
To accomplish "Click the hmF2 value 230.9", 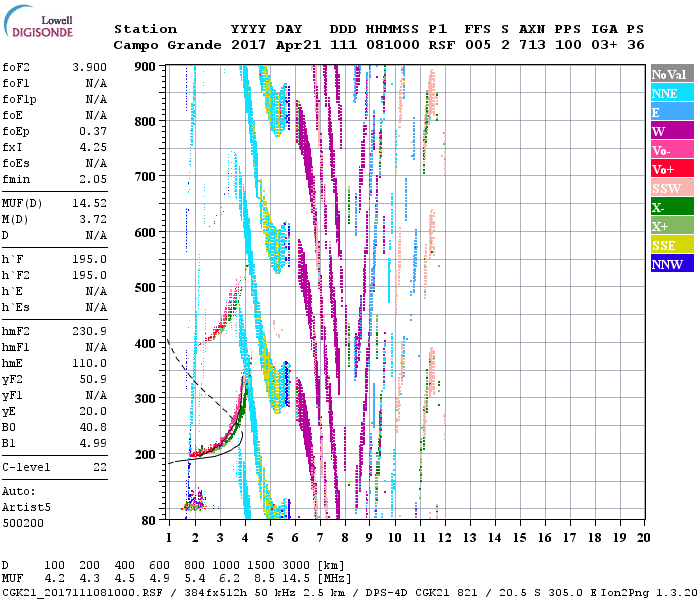I will pyautogui.click(x=89, y=331).
